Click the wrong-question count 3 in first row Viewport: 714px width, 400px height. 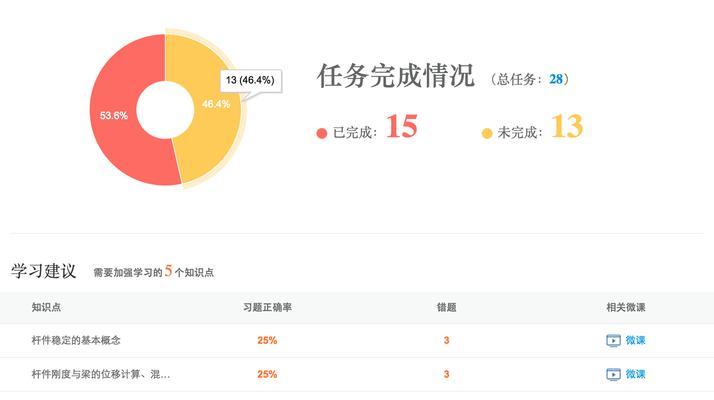click(x=446, y=340)
